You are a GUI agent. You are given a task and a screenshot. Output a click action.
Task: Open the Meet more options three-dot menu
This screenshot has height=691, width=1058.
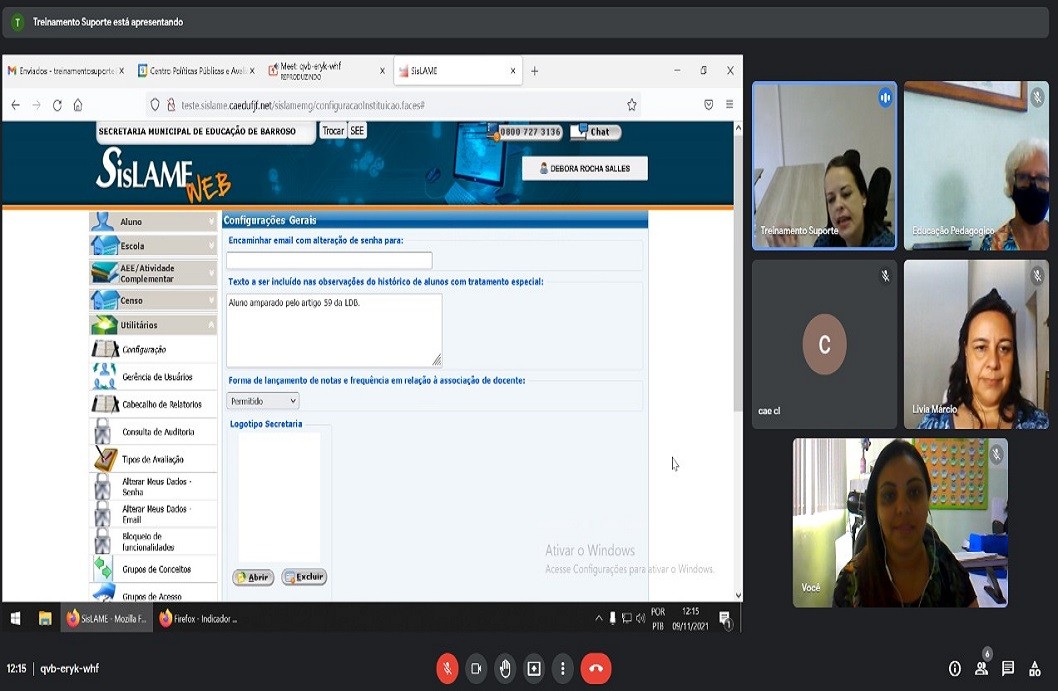click(563, 669)
